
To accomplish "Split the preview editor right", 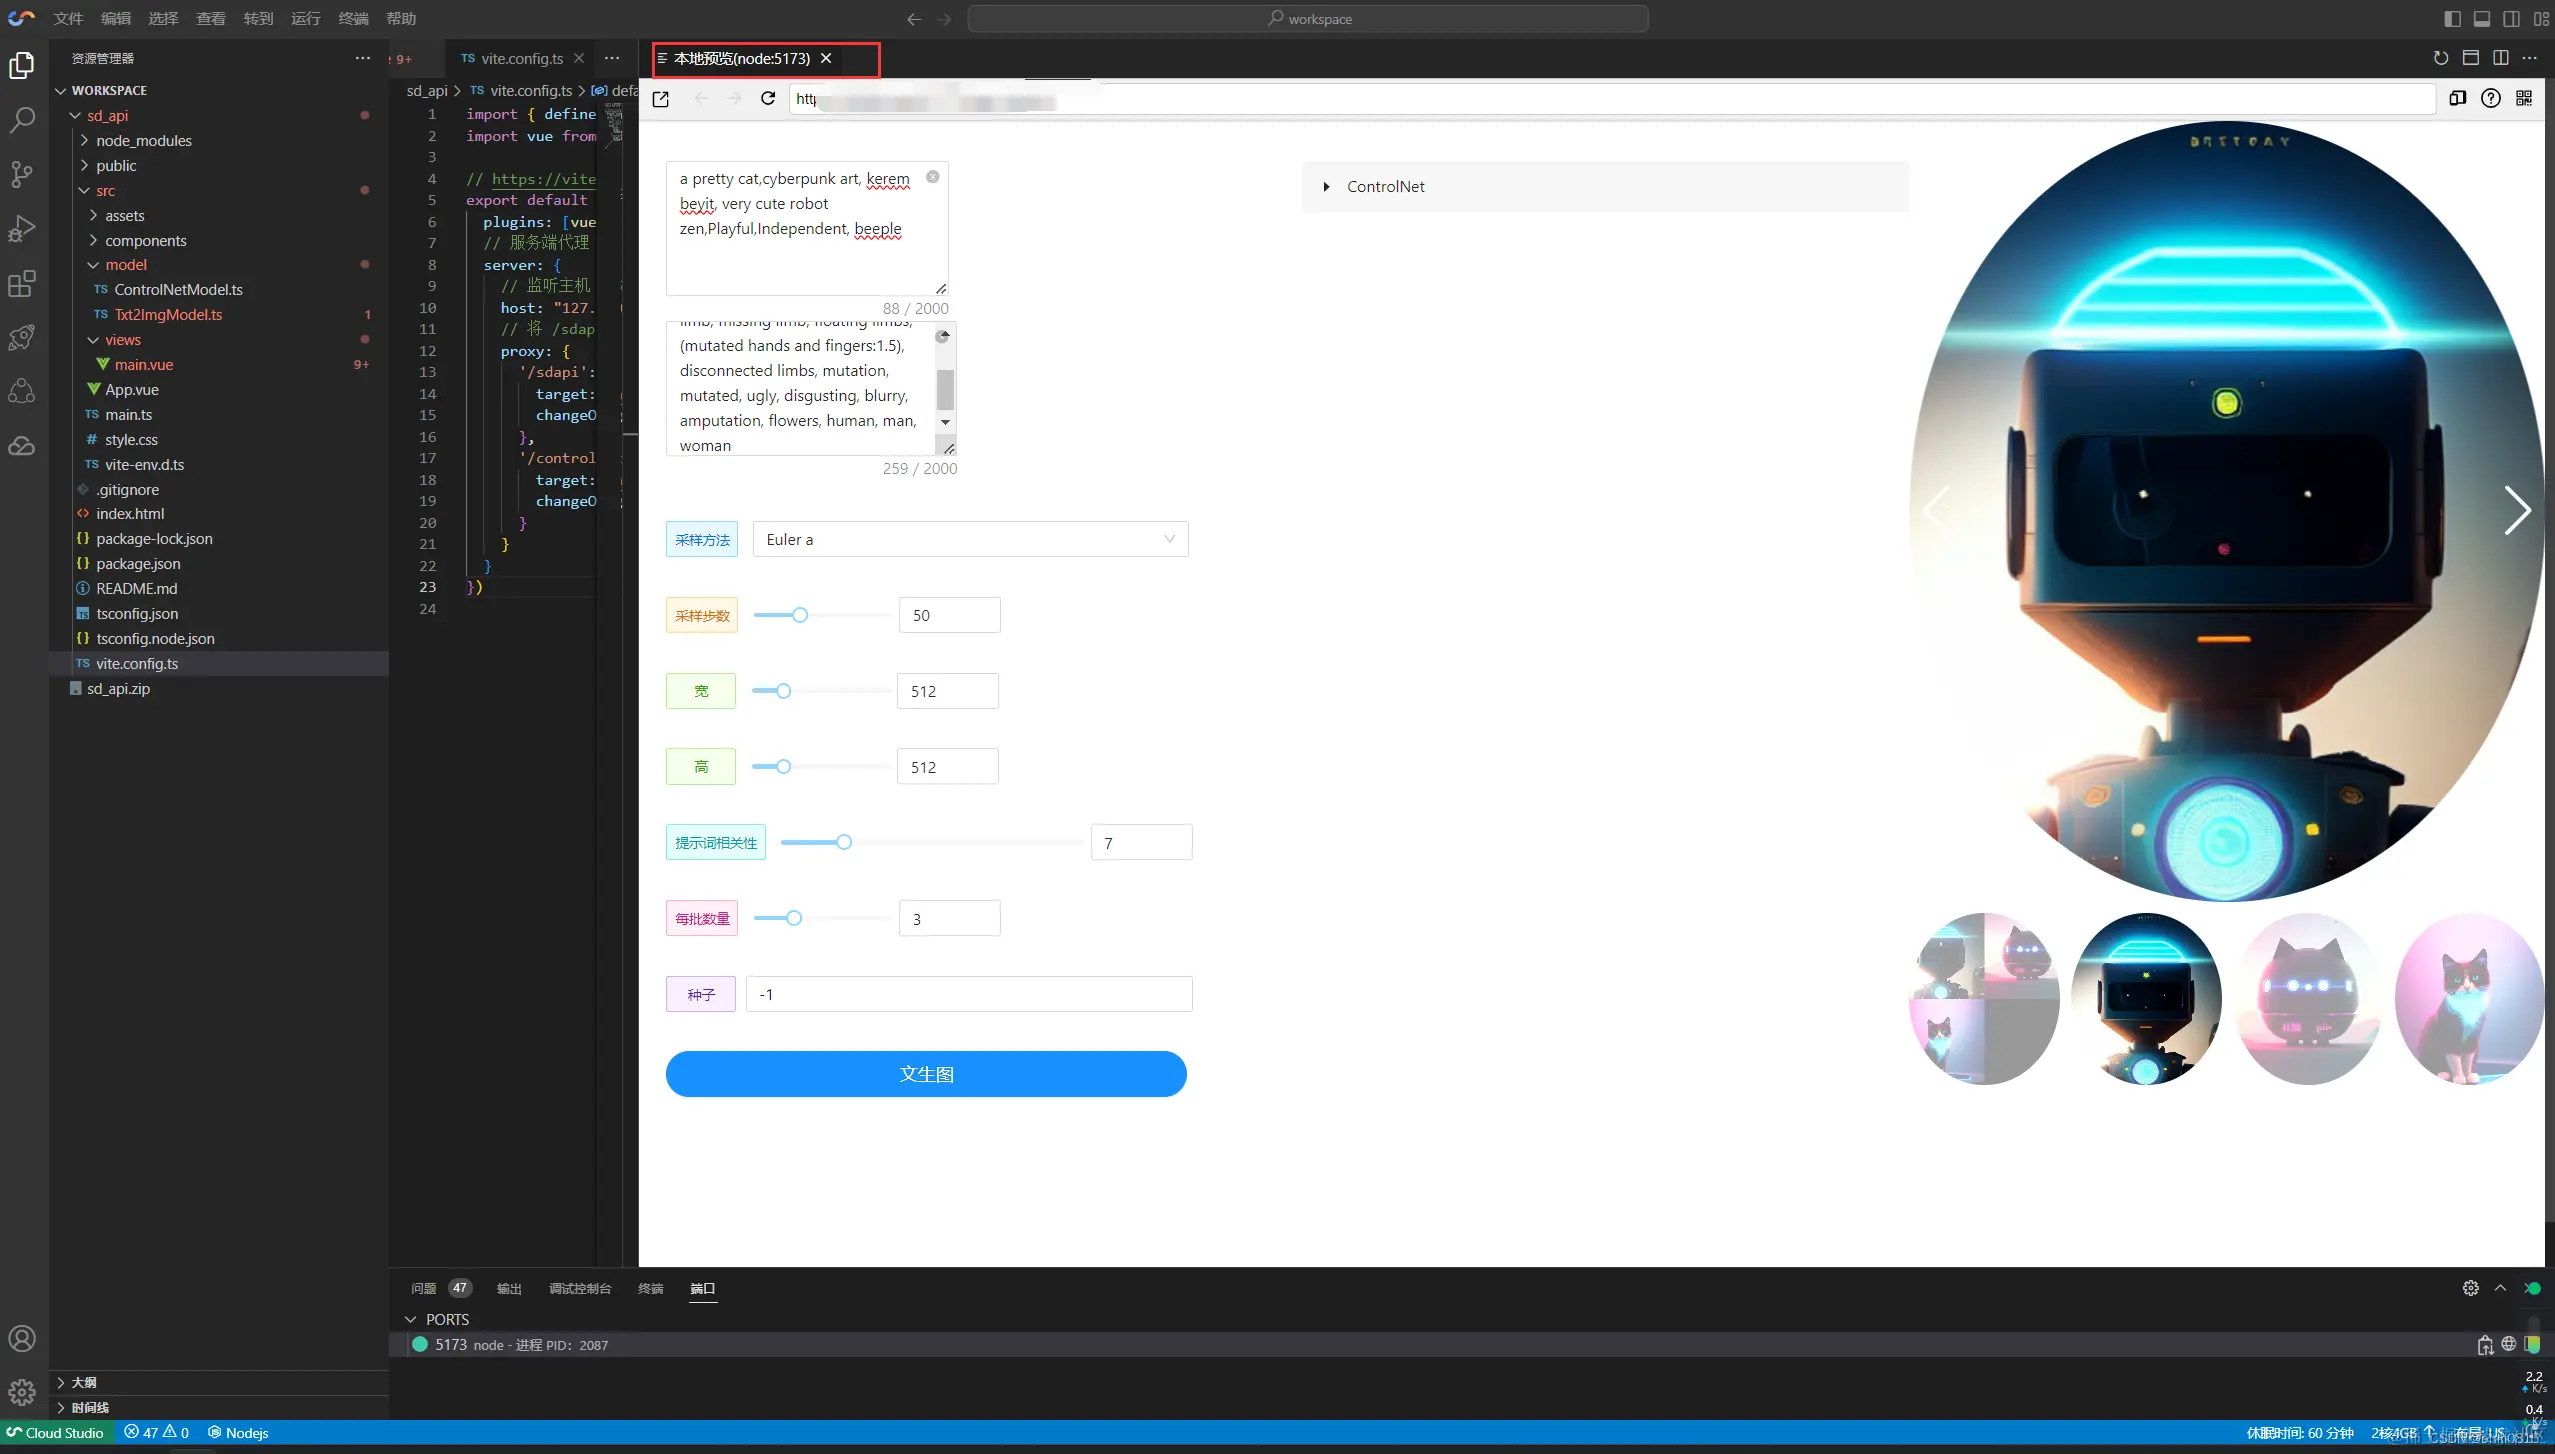I will click(2501, 58).
